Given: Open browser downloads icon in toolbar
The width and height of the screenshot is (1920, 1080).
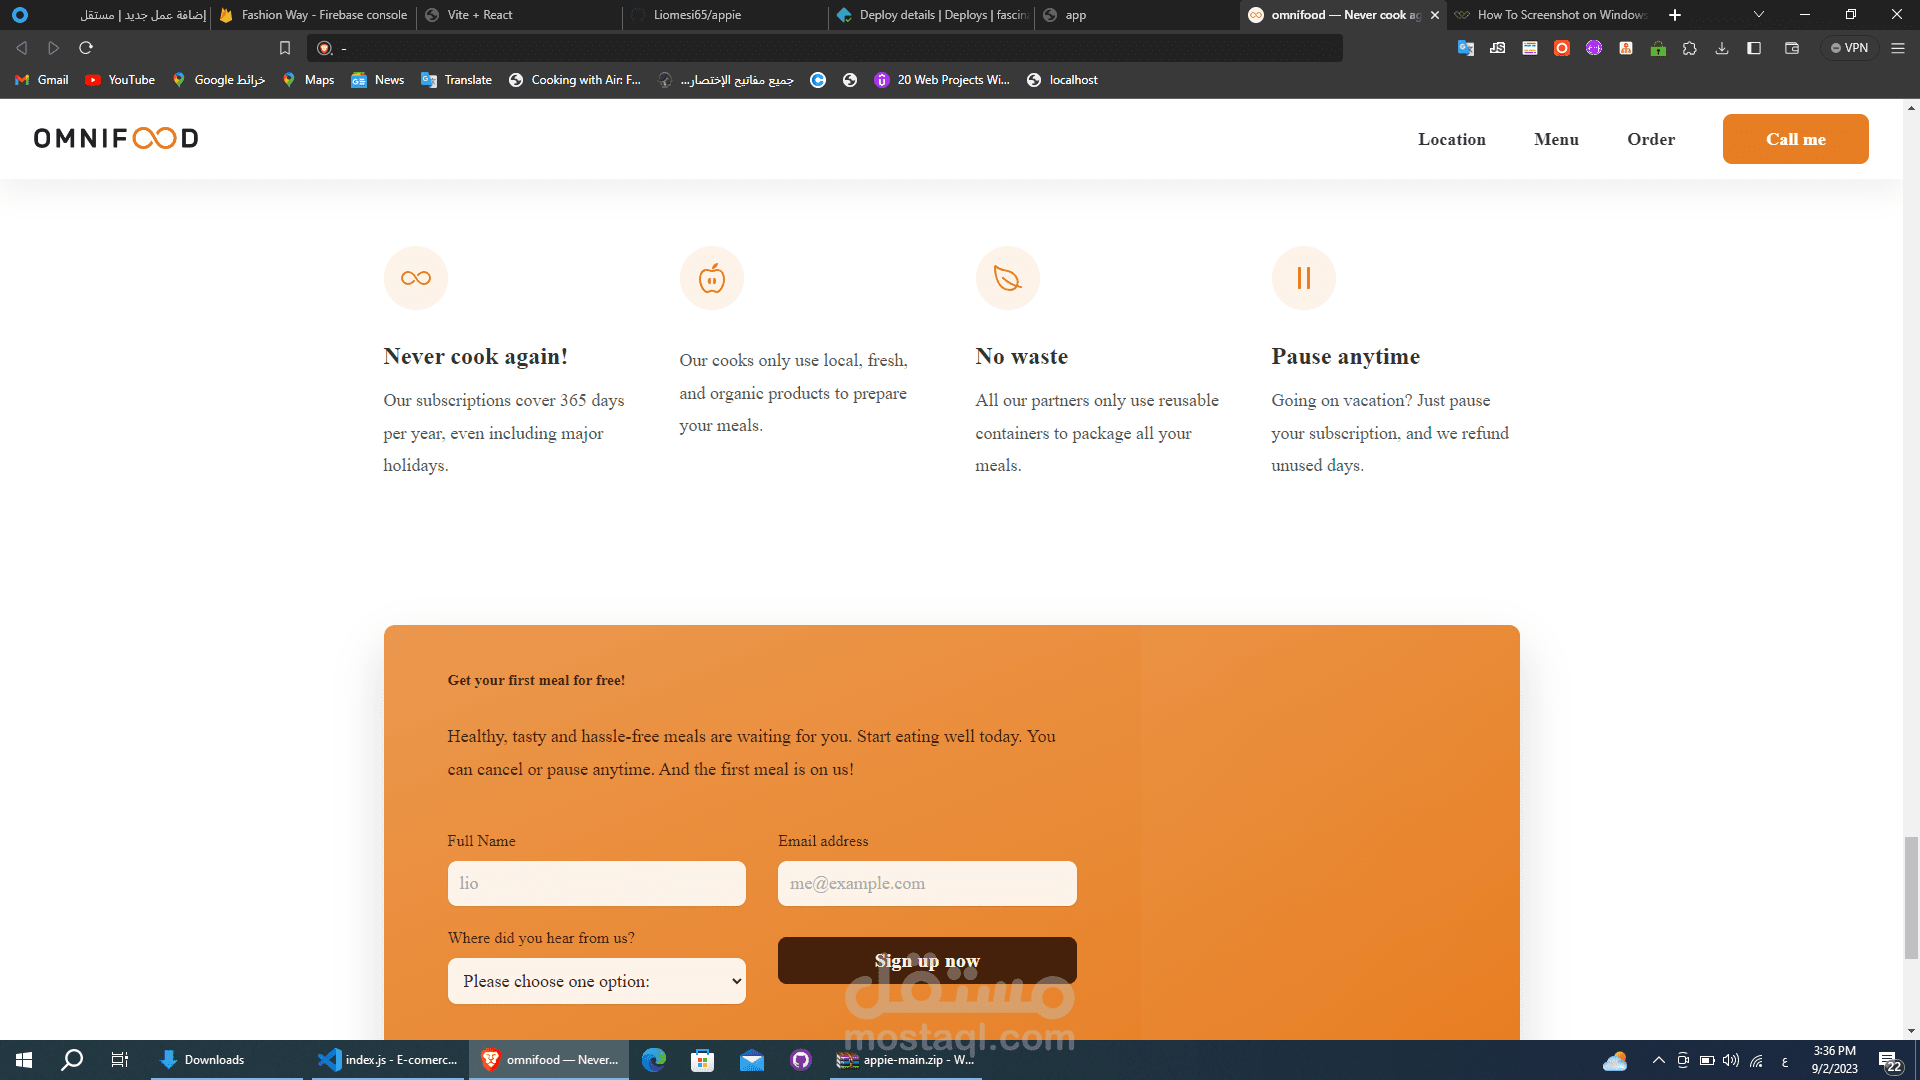Looking at the screenshot, I should (1722, 48).
